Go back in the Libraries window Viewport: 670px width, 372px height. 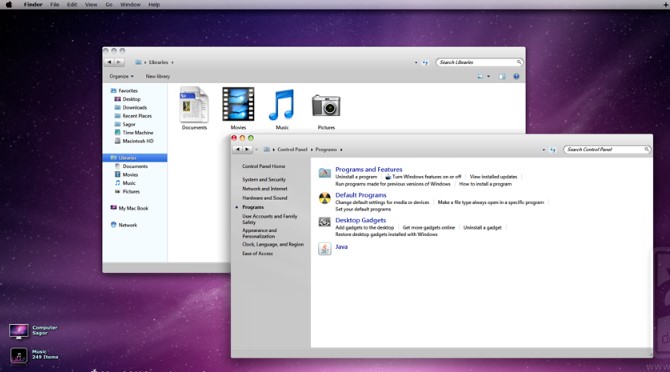tap(109, 62)
